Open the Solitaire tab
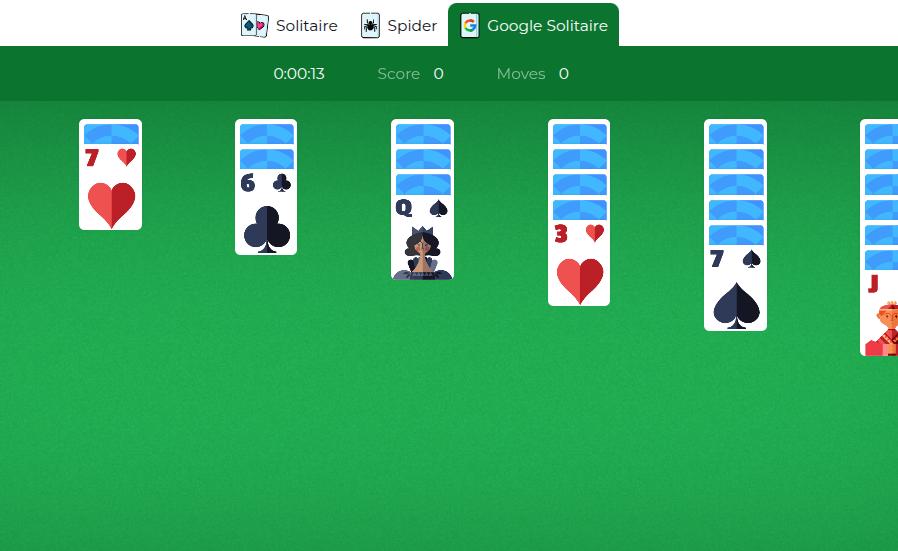Viewport: 898px width, 551px height. (x=289, y=25)
